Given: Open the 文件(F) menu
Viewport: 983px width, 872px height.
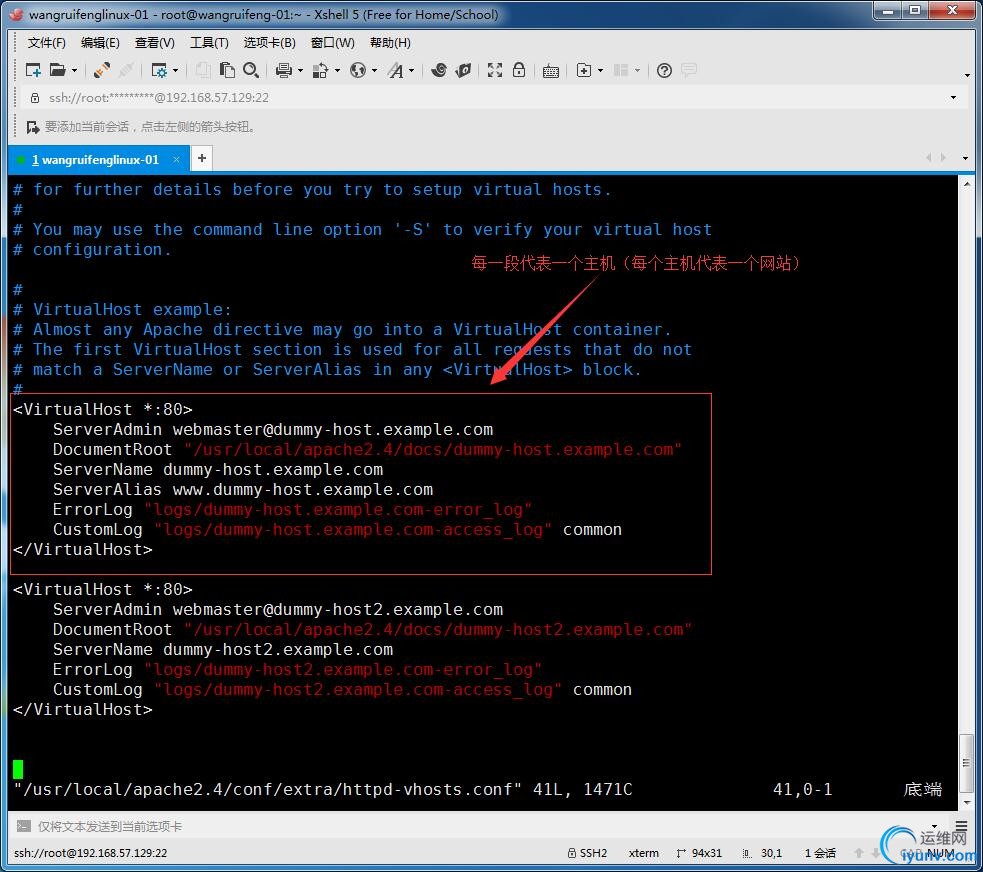Looking at the screenshot, I should click(x=46, y=43).
